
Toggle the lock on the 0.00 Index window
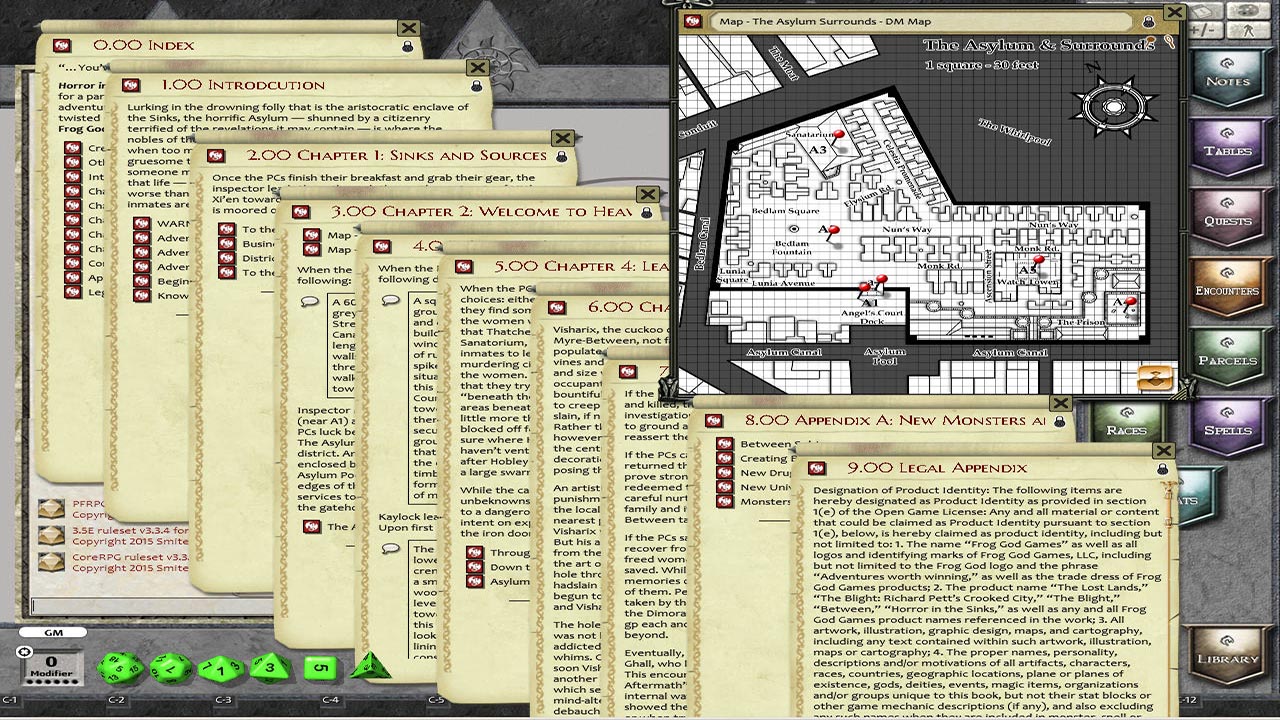[408, 45]
